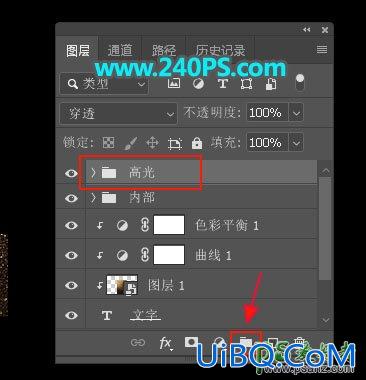
Task: Expand the 内部 group chevron
Action: [93, 198]
